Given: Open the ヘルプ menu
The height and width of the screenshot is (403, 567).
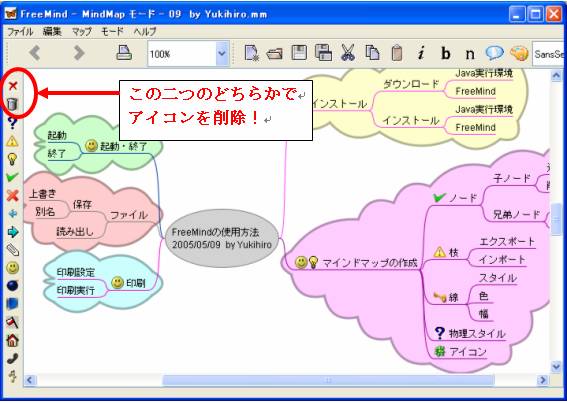Looking at the screenshot, I should 145,32.
